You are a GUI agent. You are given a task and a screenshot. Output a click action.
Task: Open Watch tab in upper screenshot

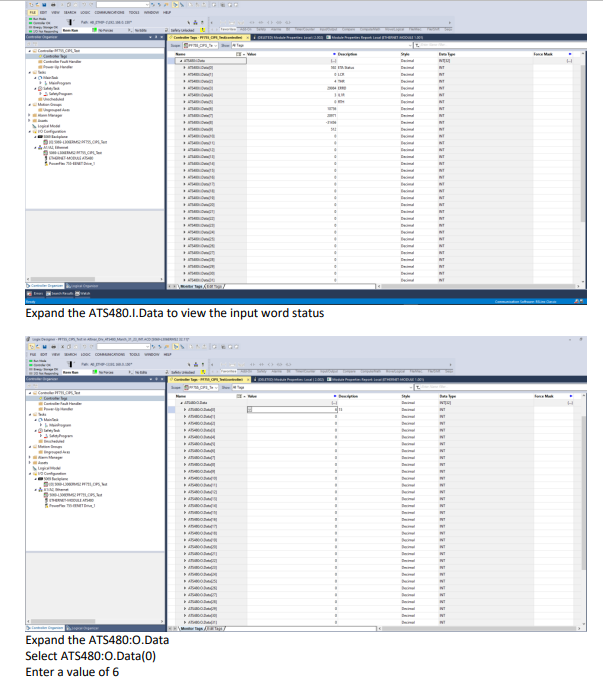pyautogui.click(x=83, y=294)
